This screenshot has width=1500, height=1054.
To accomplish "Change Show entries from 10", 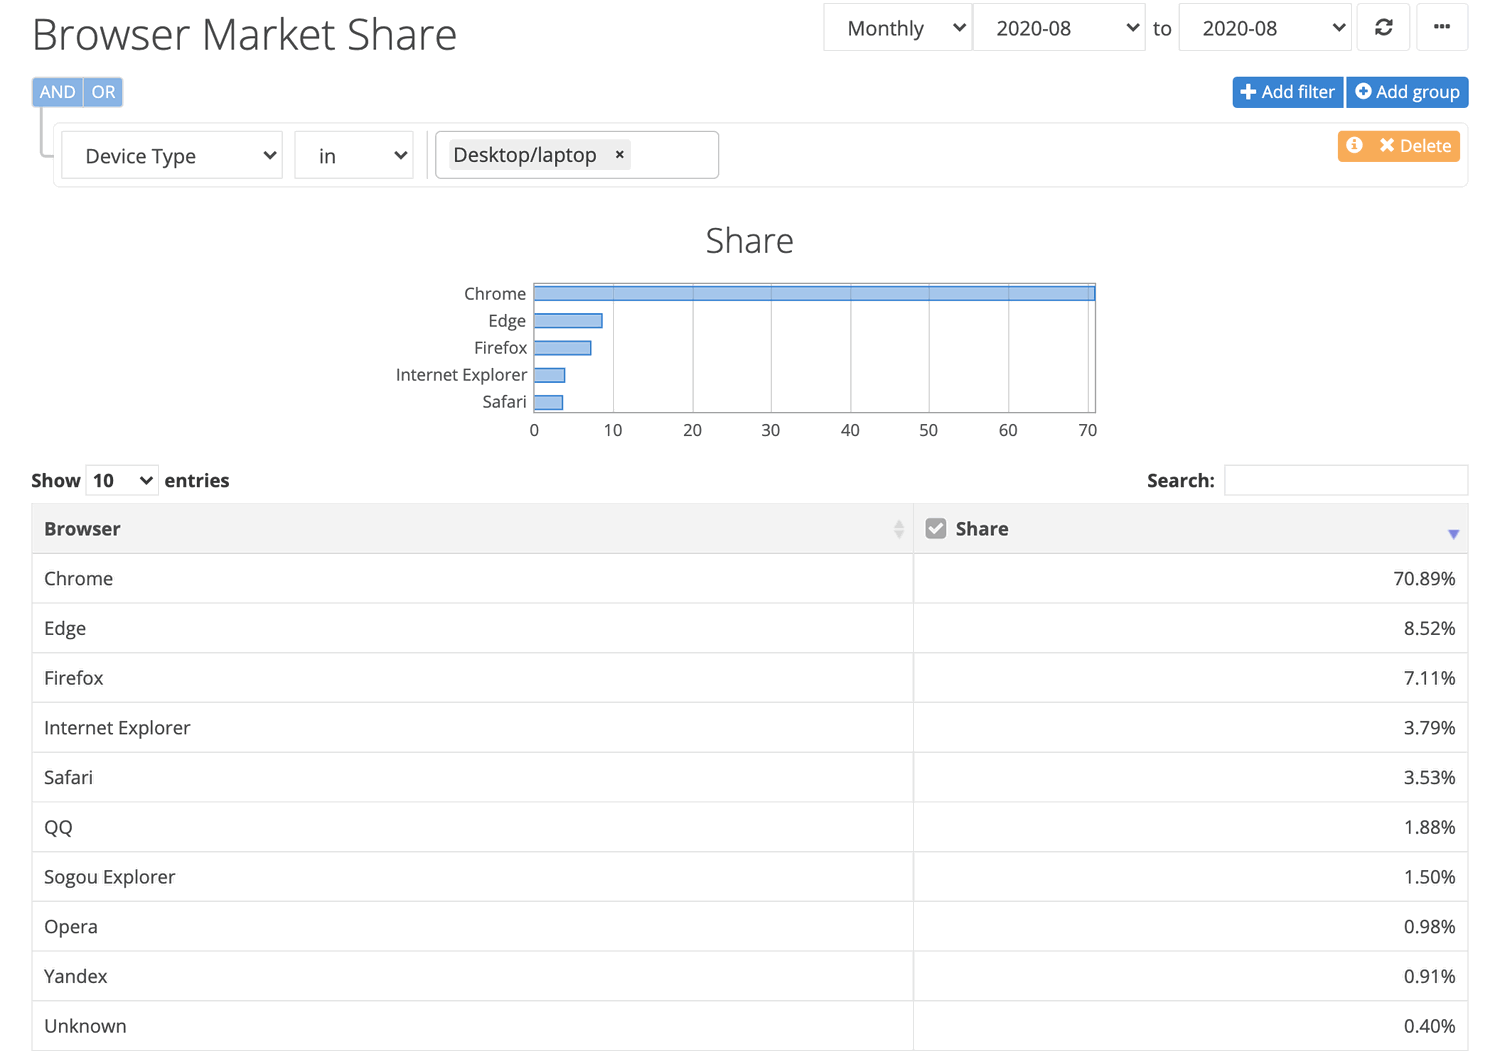I will 121,480.
